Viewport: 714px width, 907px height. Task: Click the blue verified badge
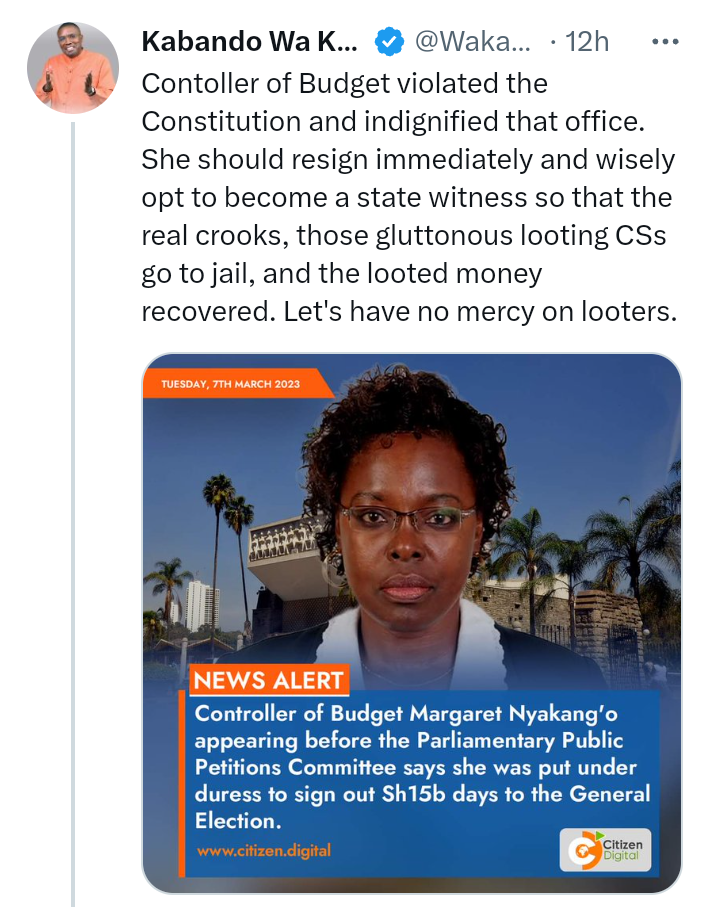pos(389,42)
